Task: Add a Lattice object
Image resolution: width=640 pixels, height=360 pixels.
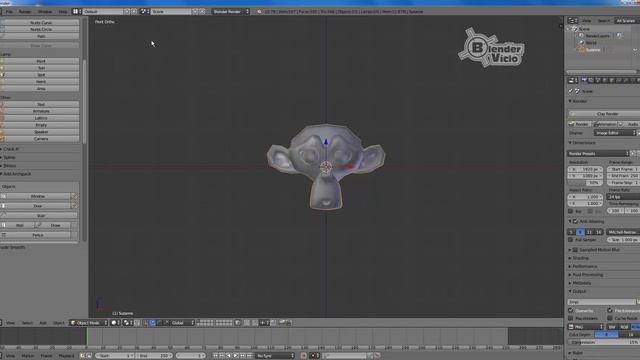Action: pyautogui.click(x=41, y=118)
